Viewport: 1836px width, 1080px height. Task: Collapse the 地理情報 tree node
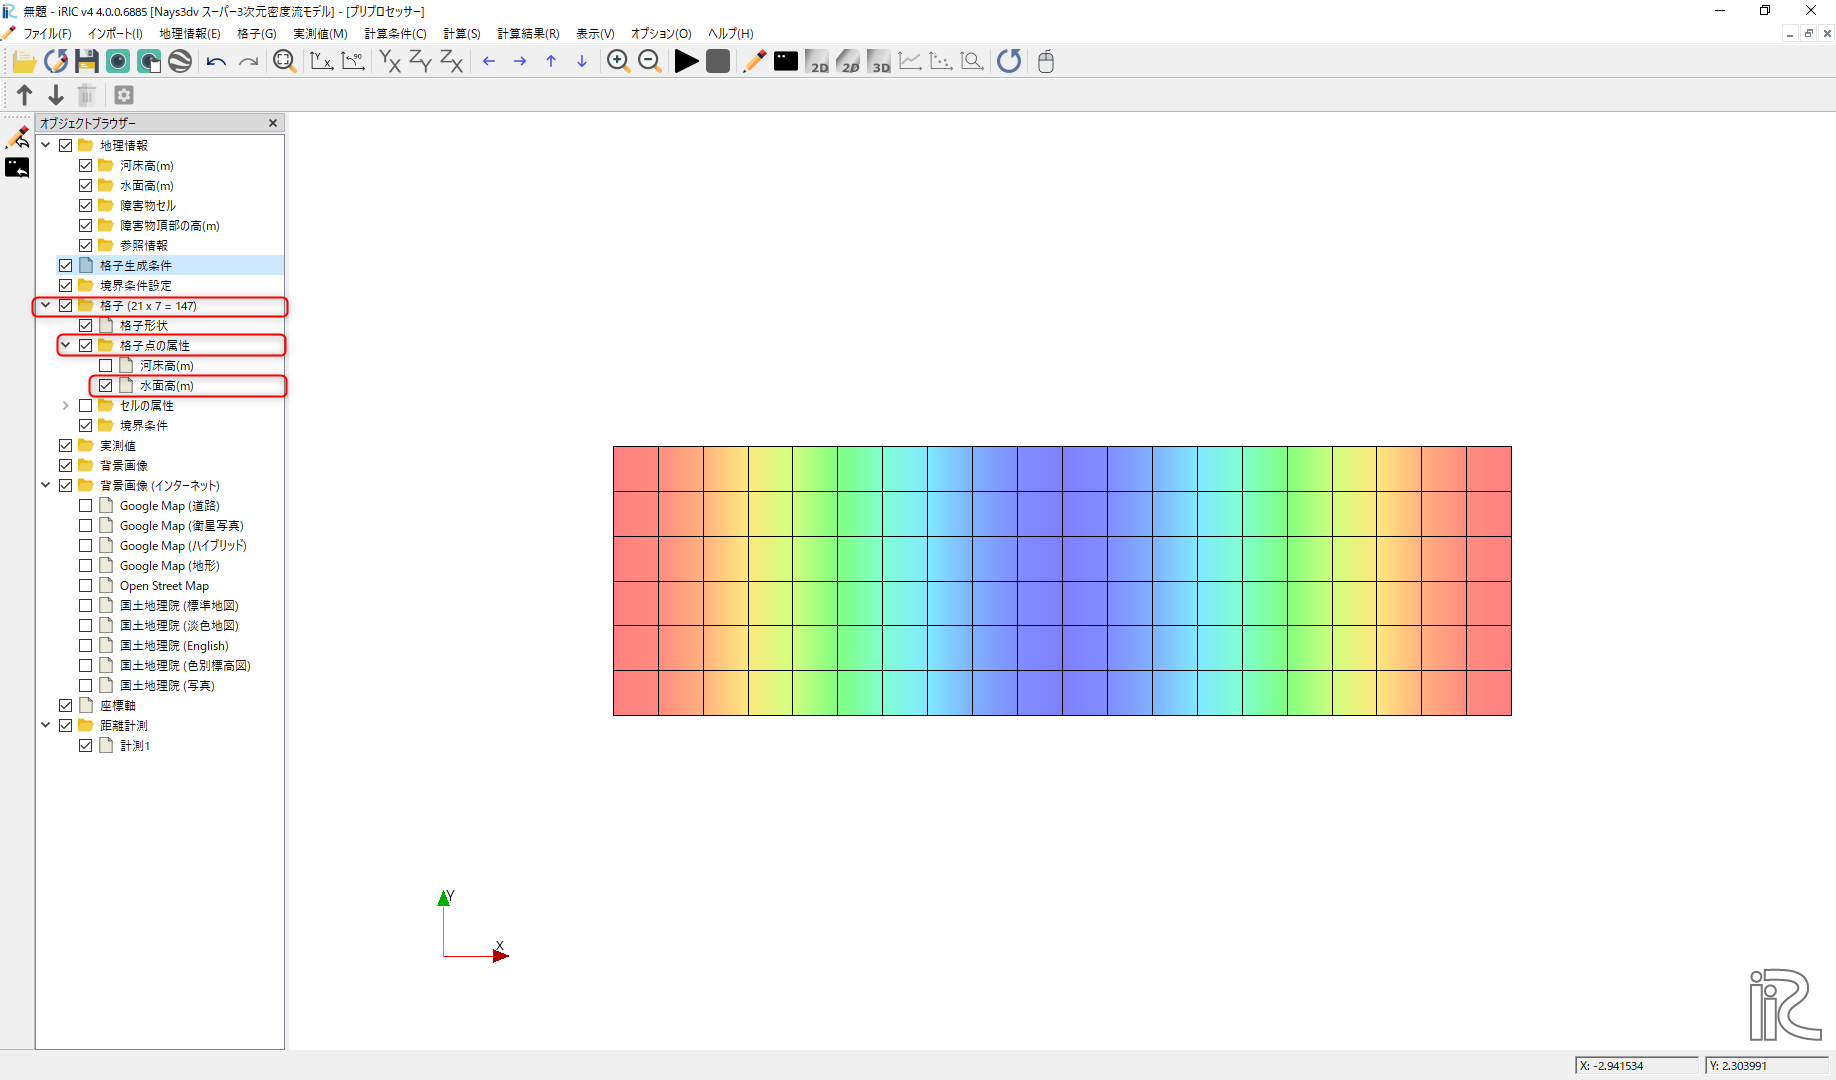[46, 145]
